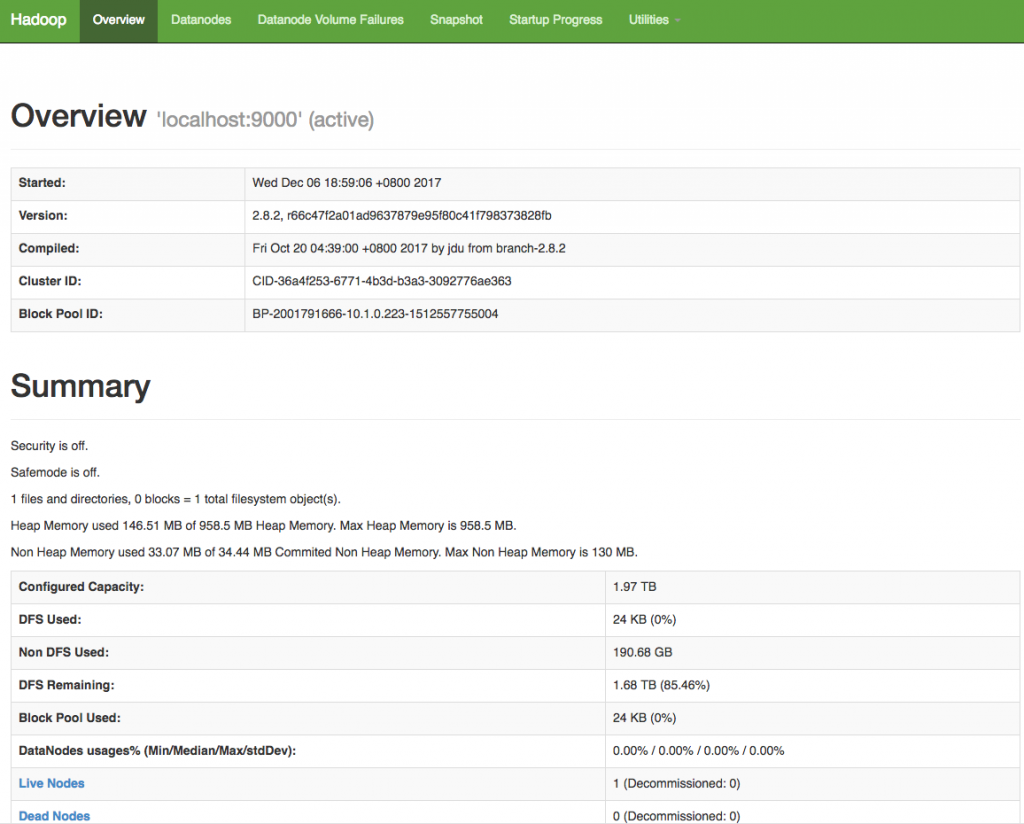Click the 'Block Pool ID:' row label
This screenshot has height=824, width=1024.
[x=60, y=313]
